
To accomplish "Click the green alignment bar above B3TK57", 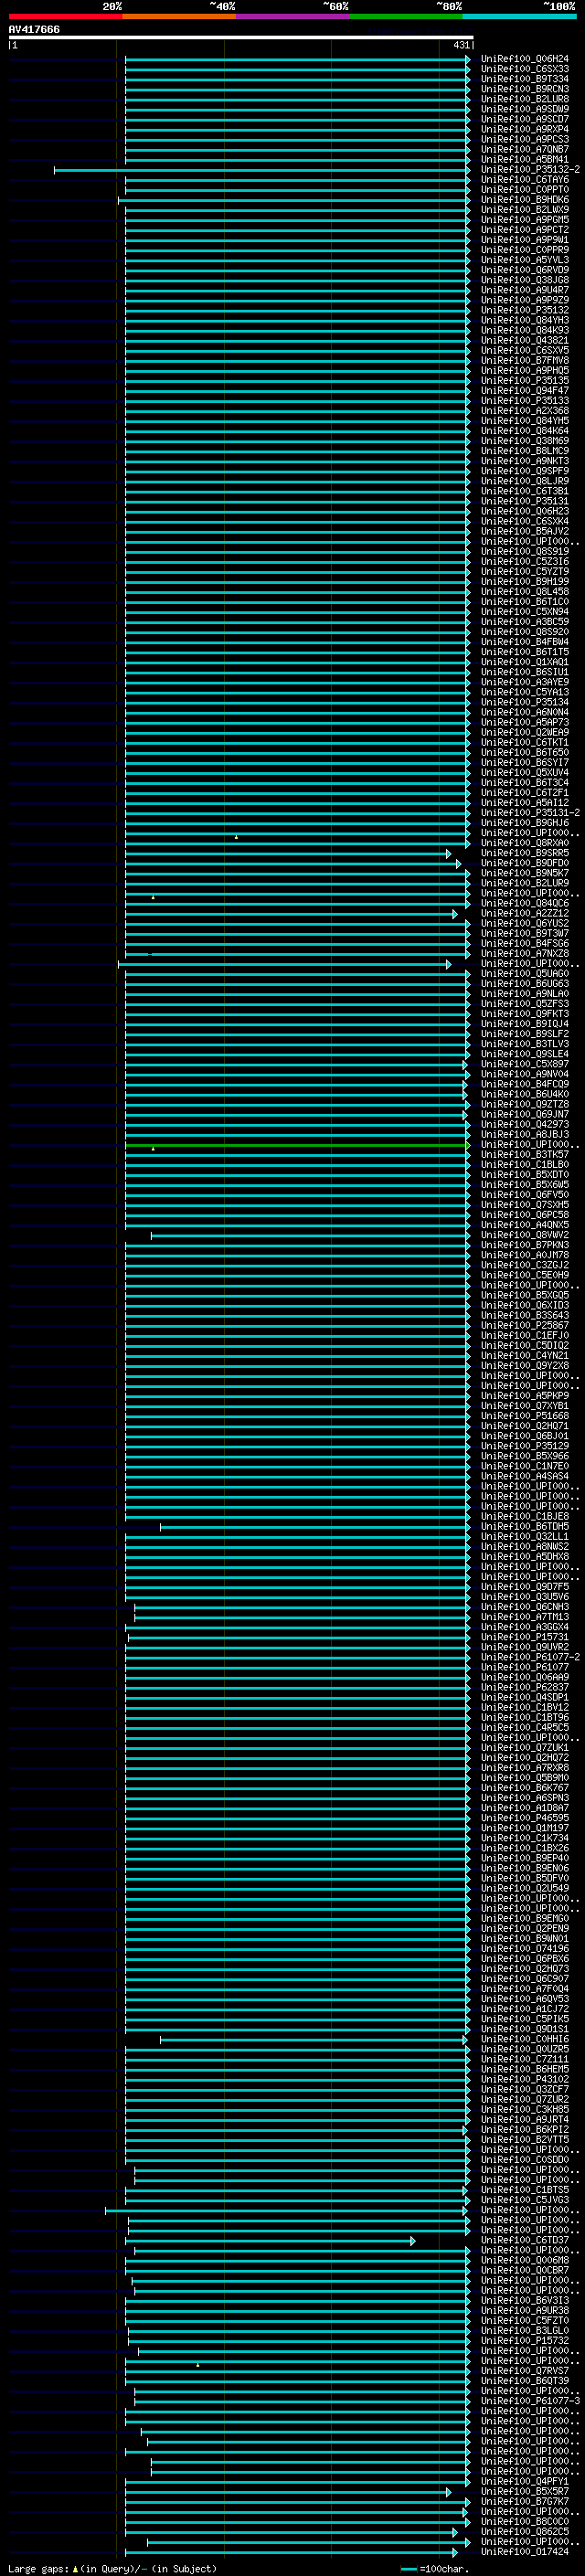I will 296,1145.
